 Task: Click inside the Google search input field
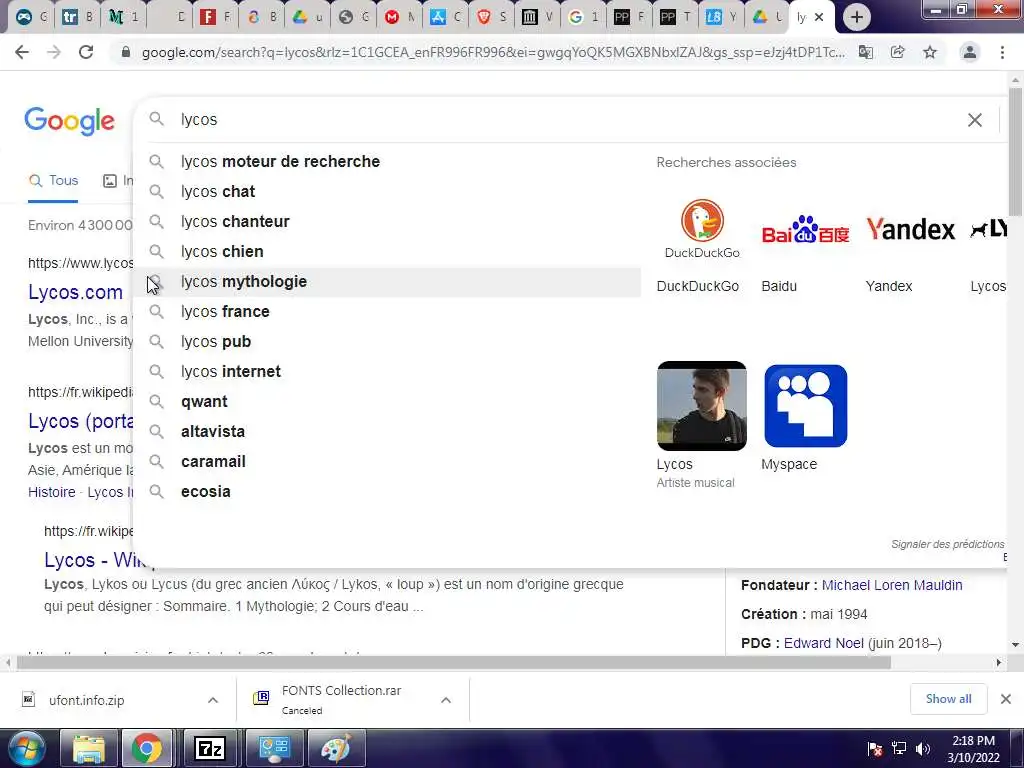[x=568, y=120]
